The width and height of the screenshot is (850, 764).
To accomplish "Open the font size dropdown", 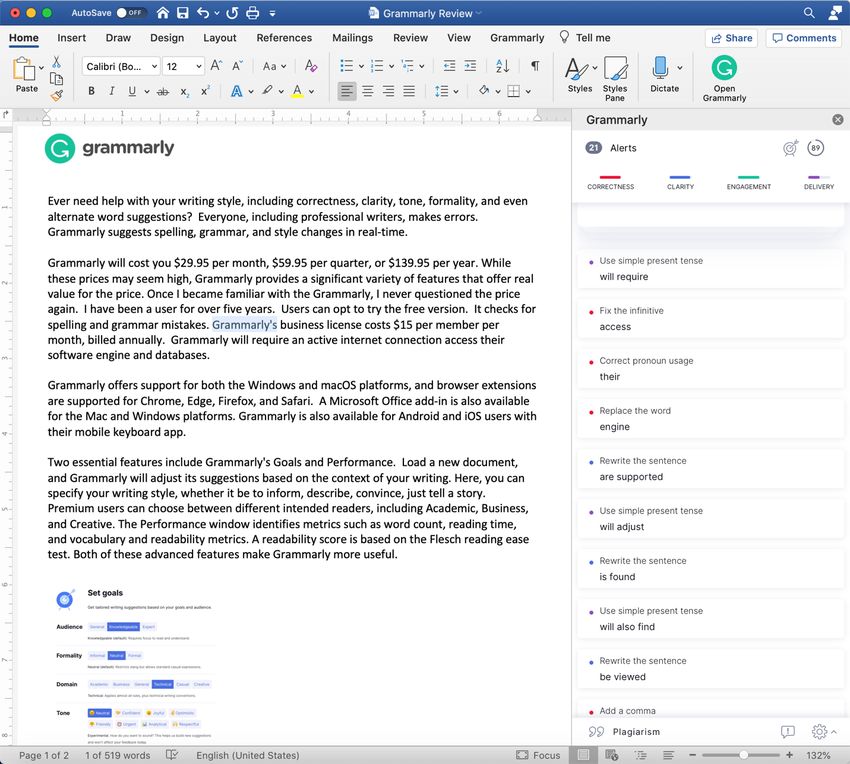I will click(199, 66).
